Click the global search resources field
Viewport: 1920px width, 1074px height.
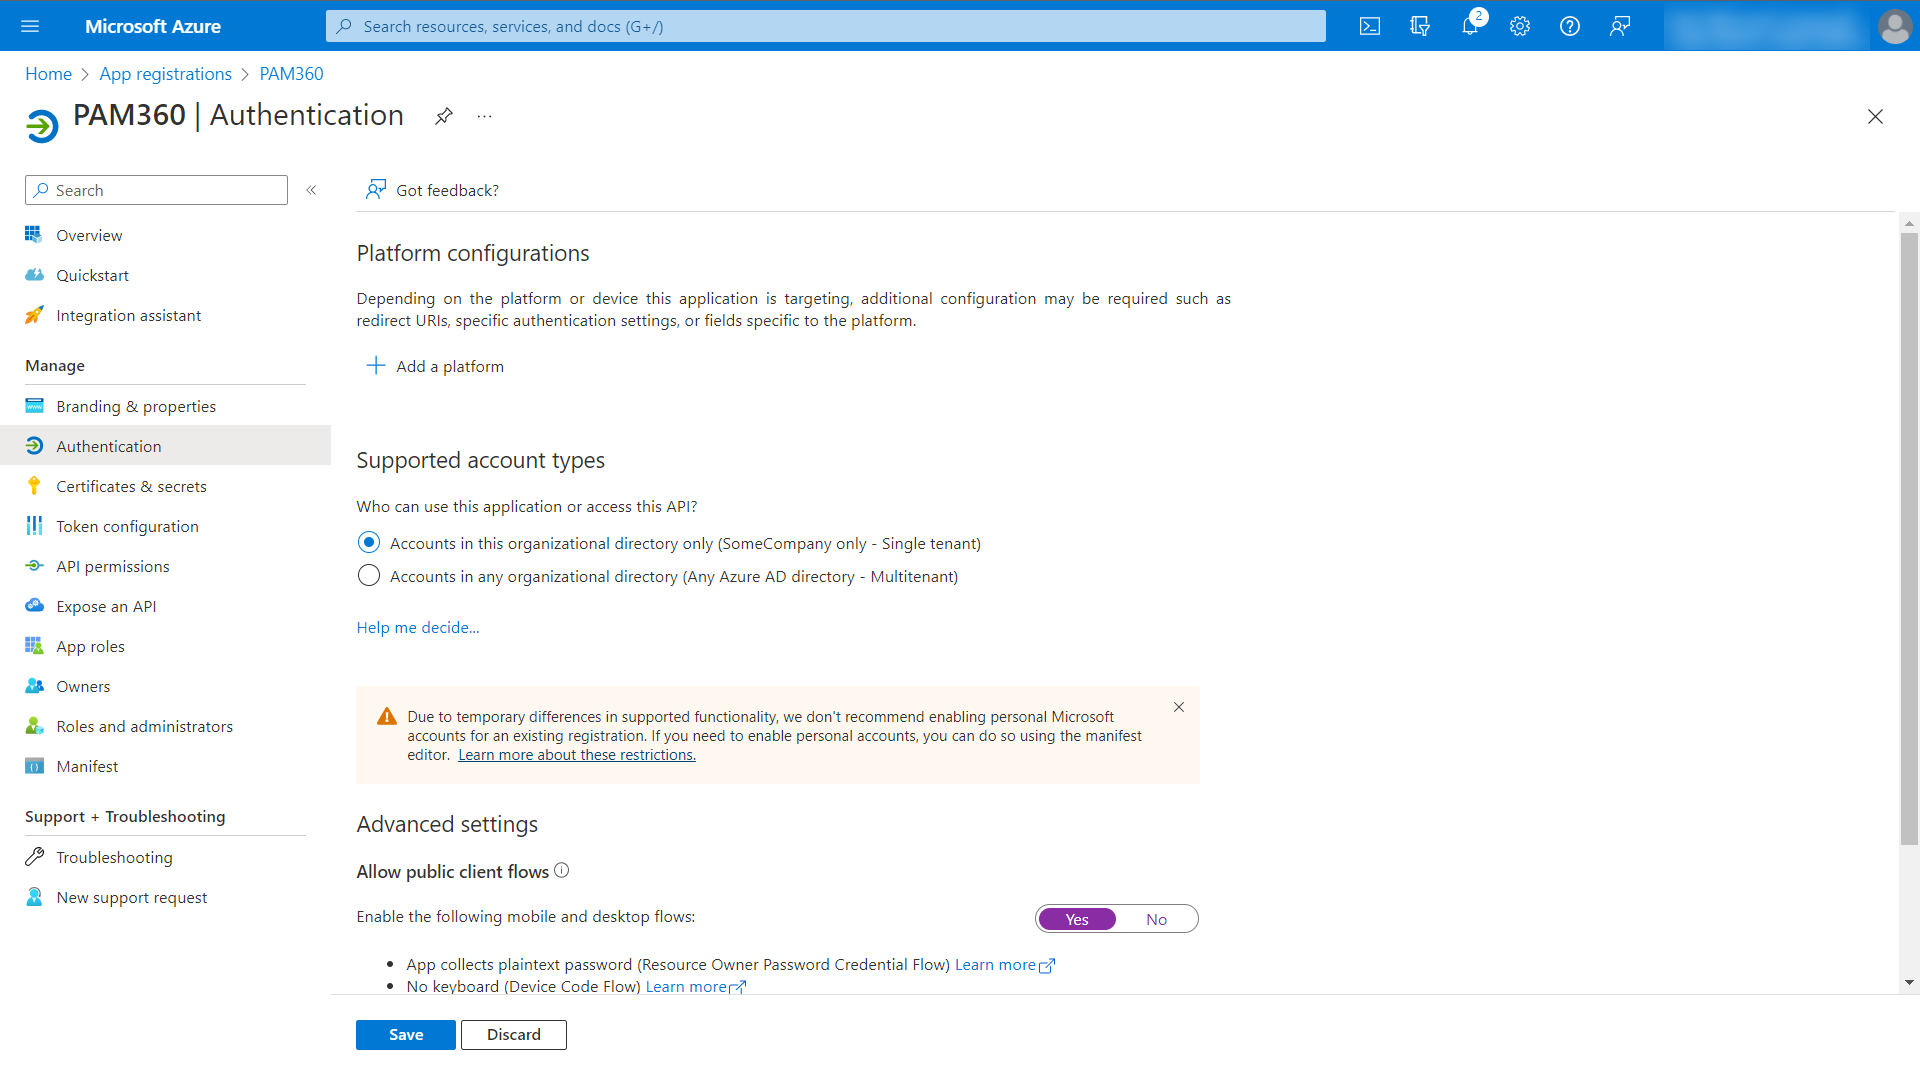[x=826, y=26]
